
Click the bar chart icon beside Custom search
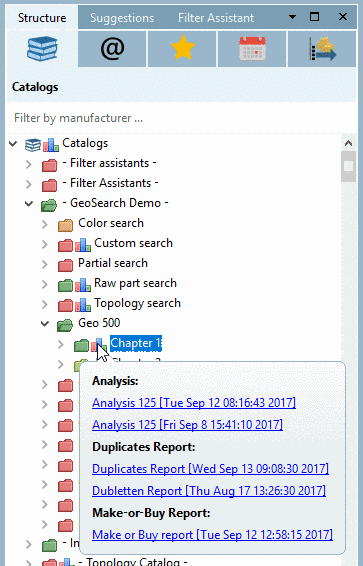coord(83,245)
